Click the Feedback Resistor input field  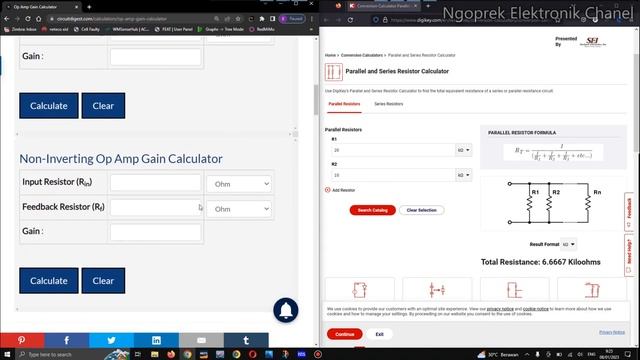click(x=156, y=208)
